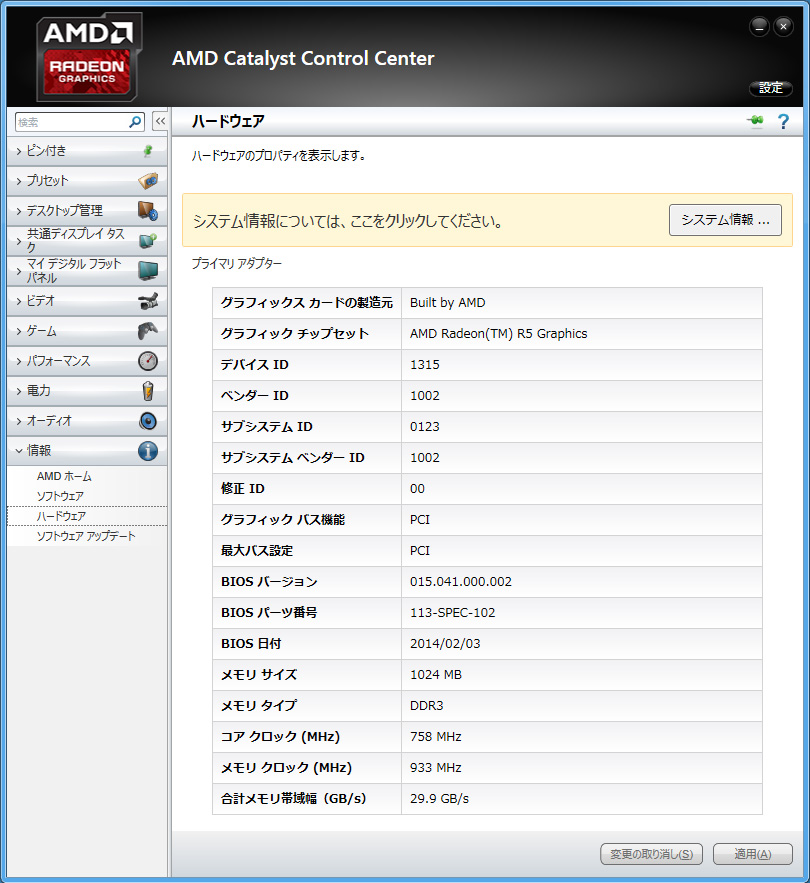
Task: Click the ビデオ camcorder icon
Action: [x=148, y=301]
